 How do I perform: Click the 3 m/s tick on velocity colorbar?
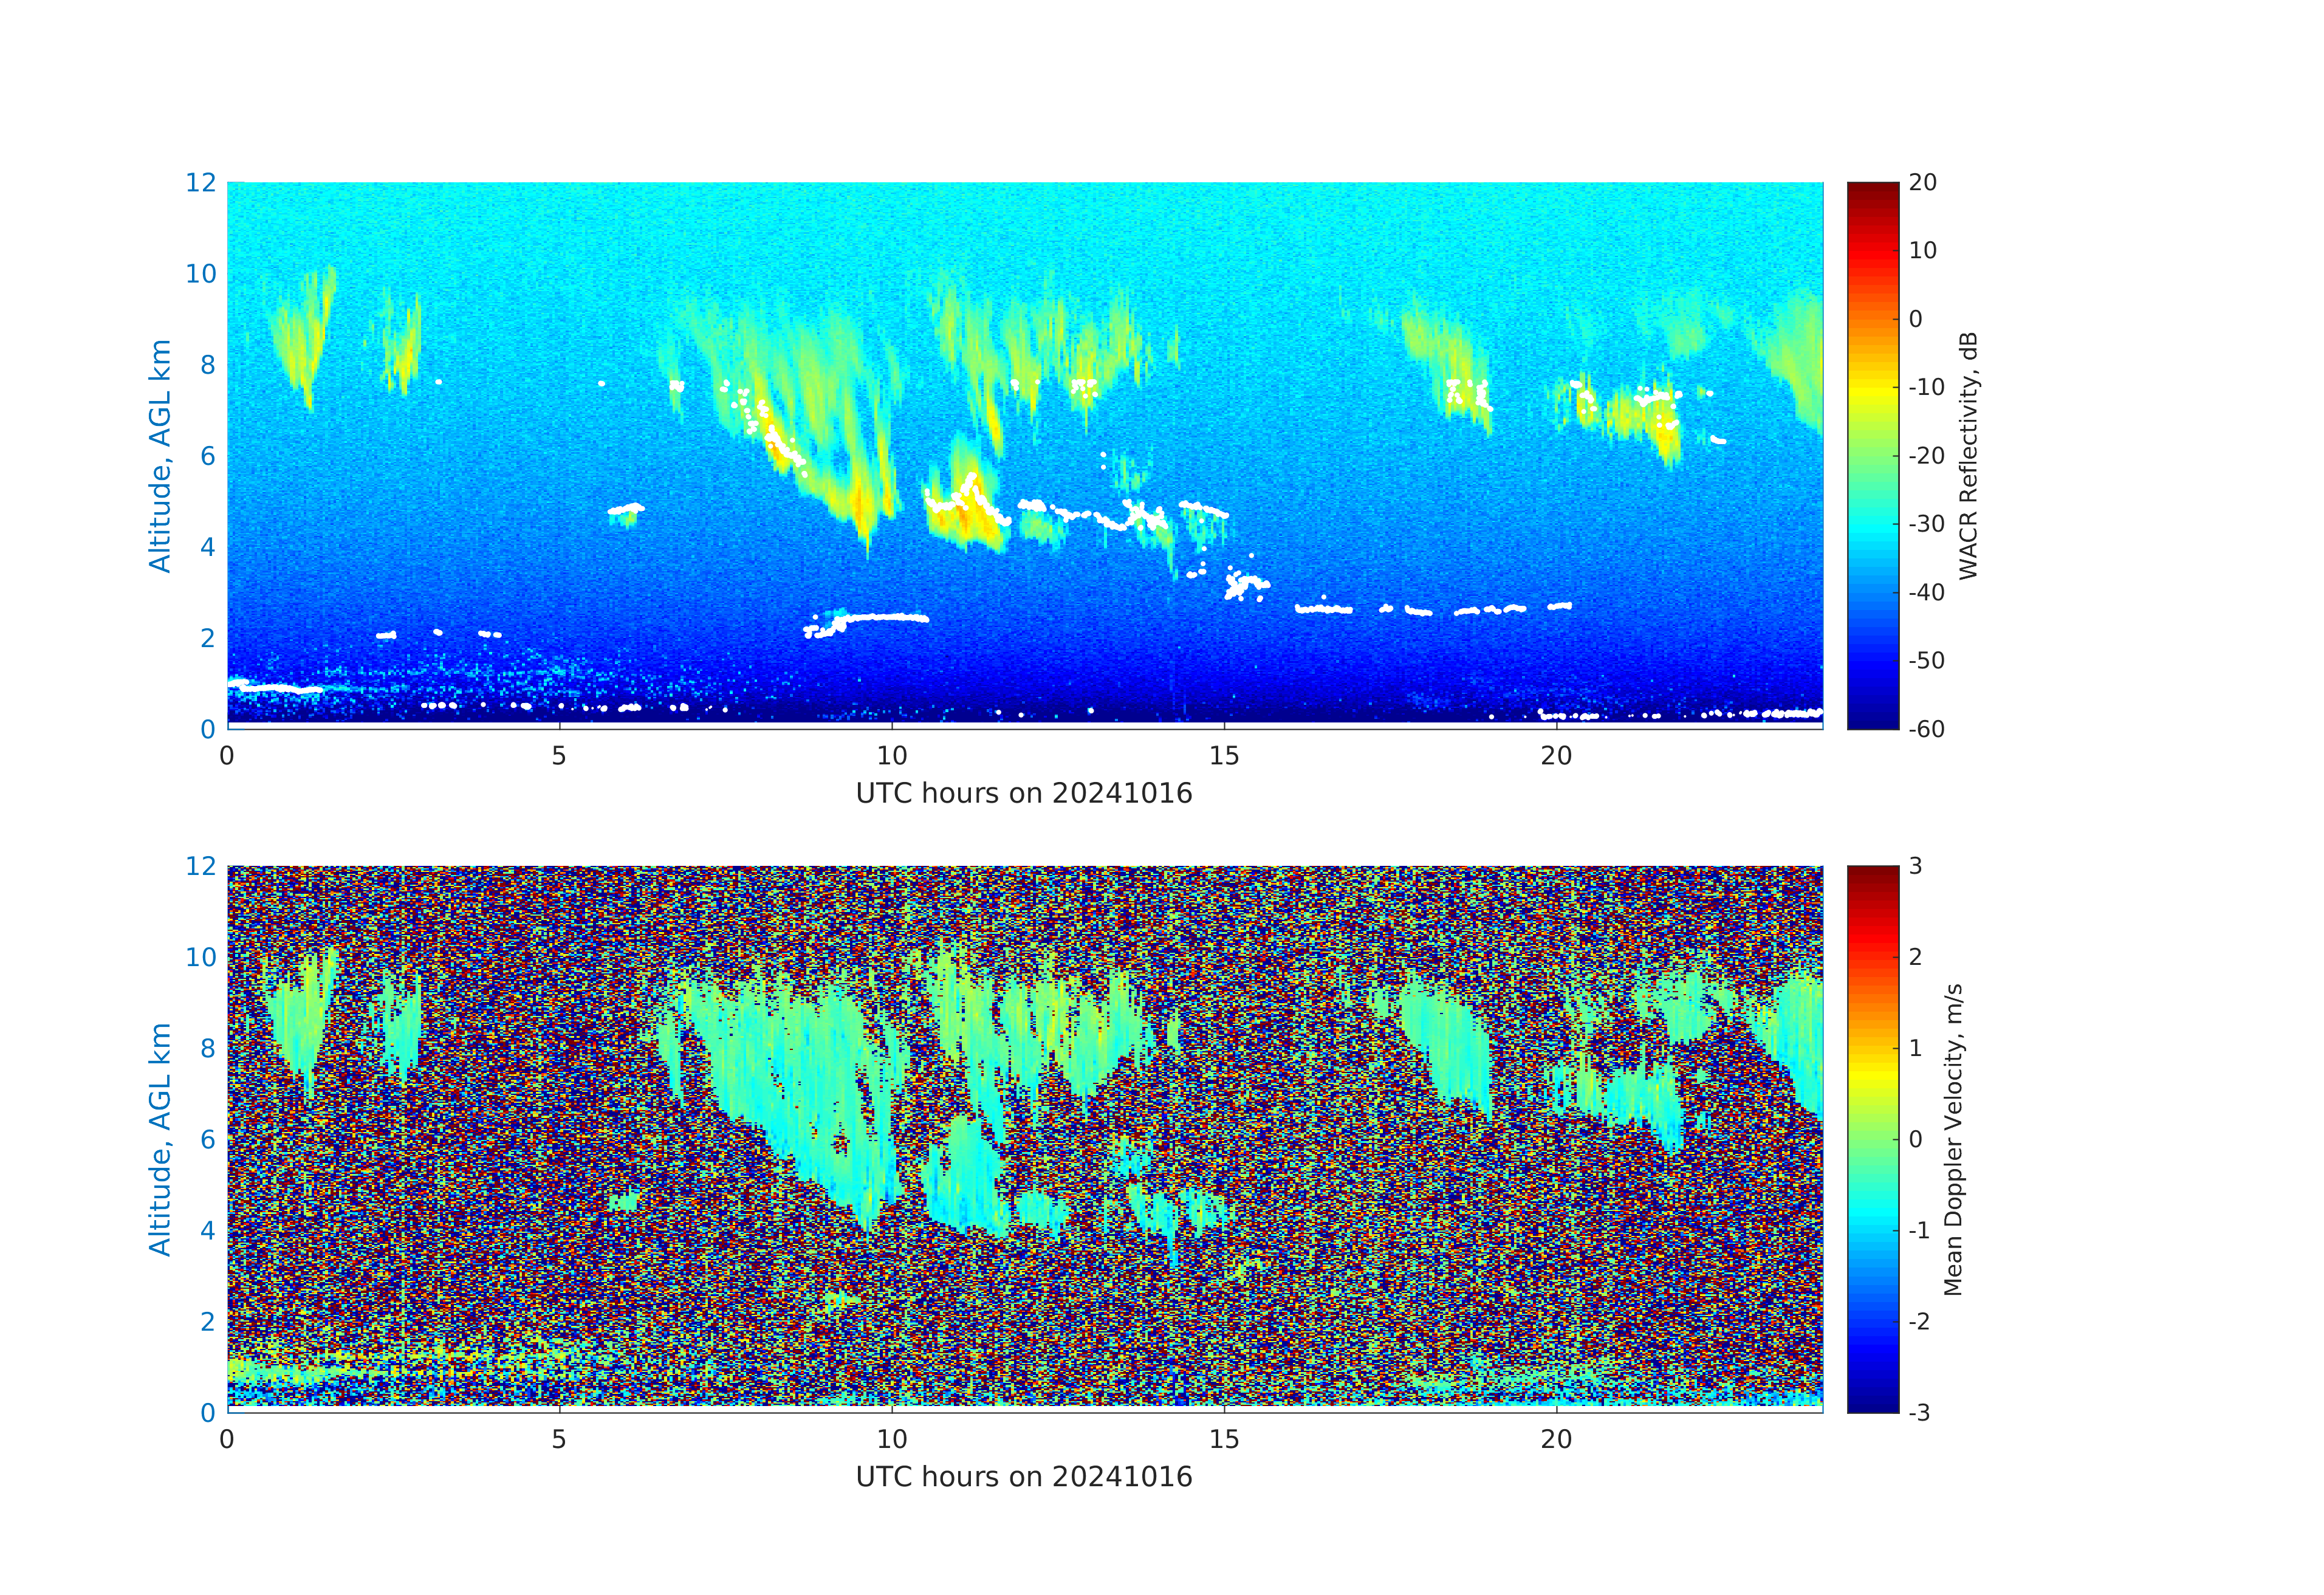point(1916,866)
